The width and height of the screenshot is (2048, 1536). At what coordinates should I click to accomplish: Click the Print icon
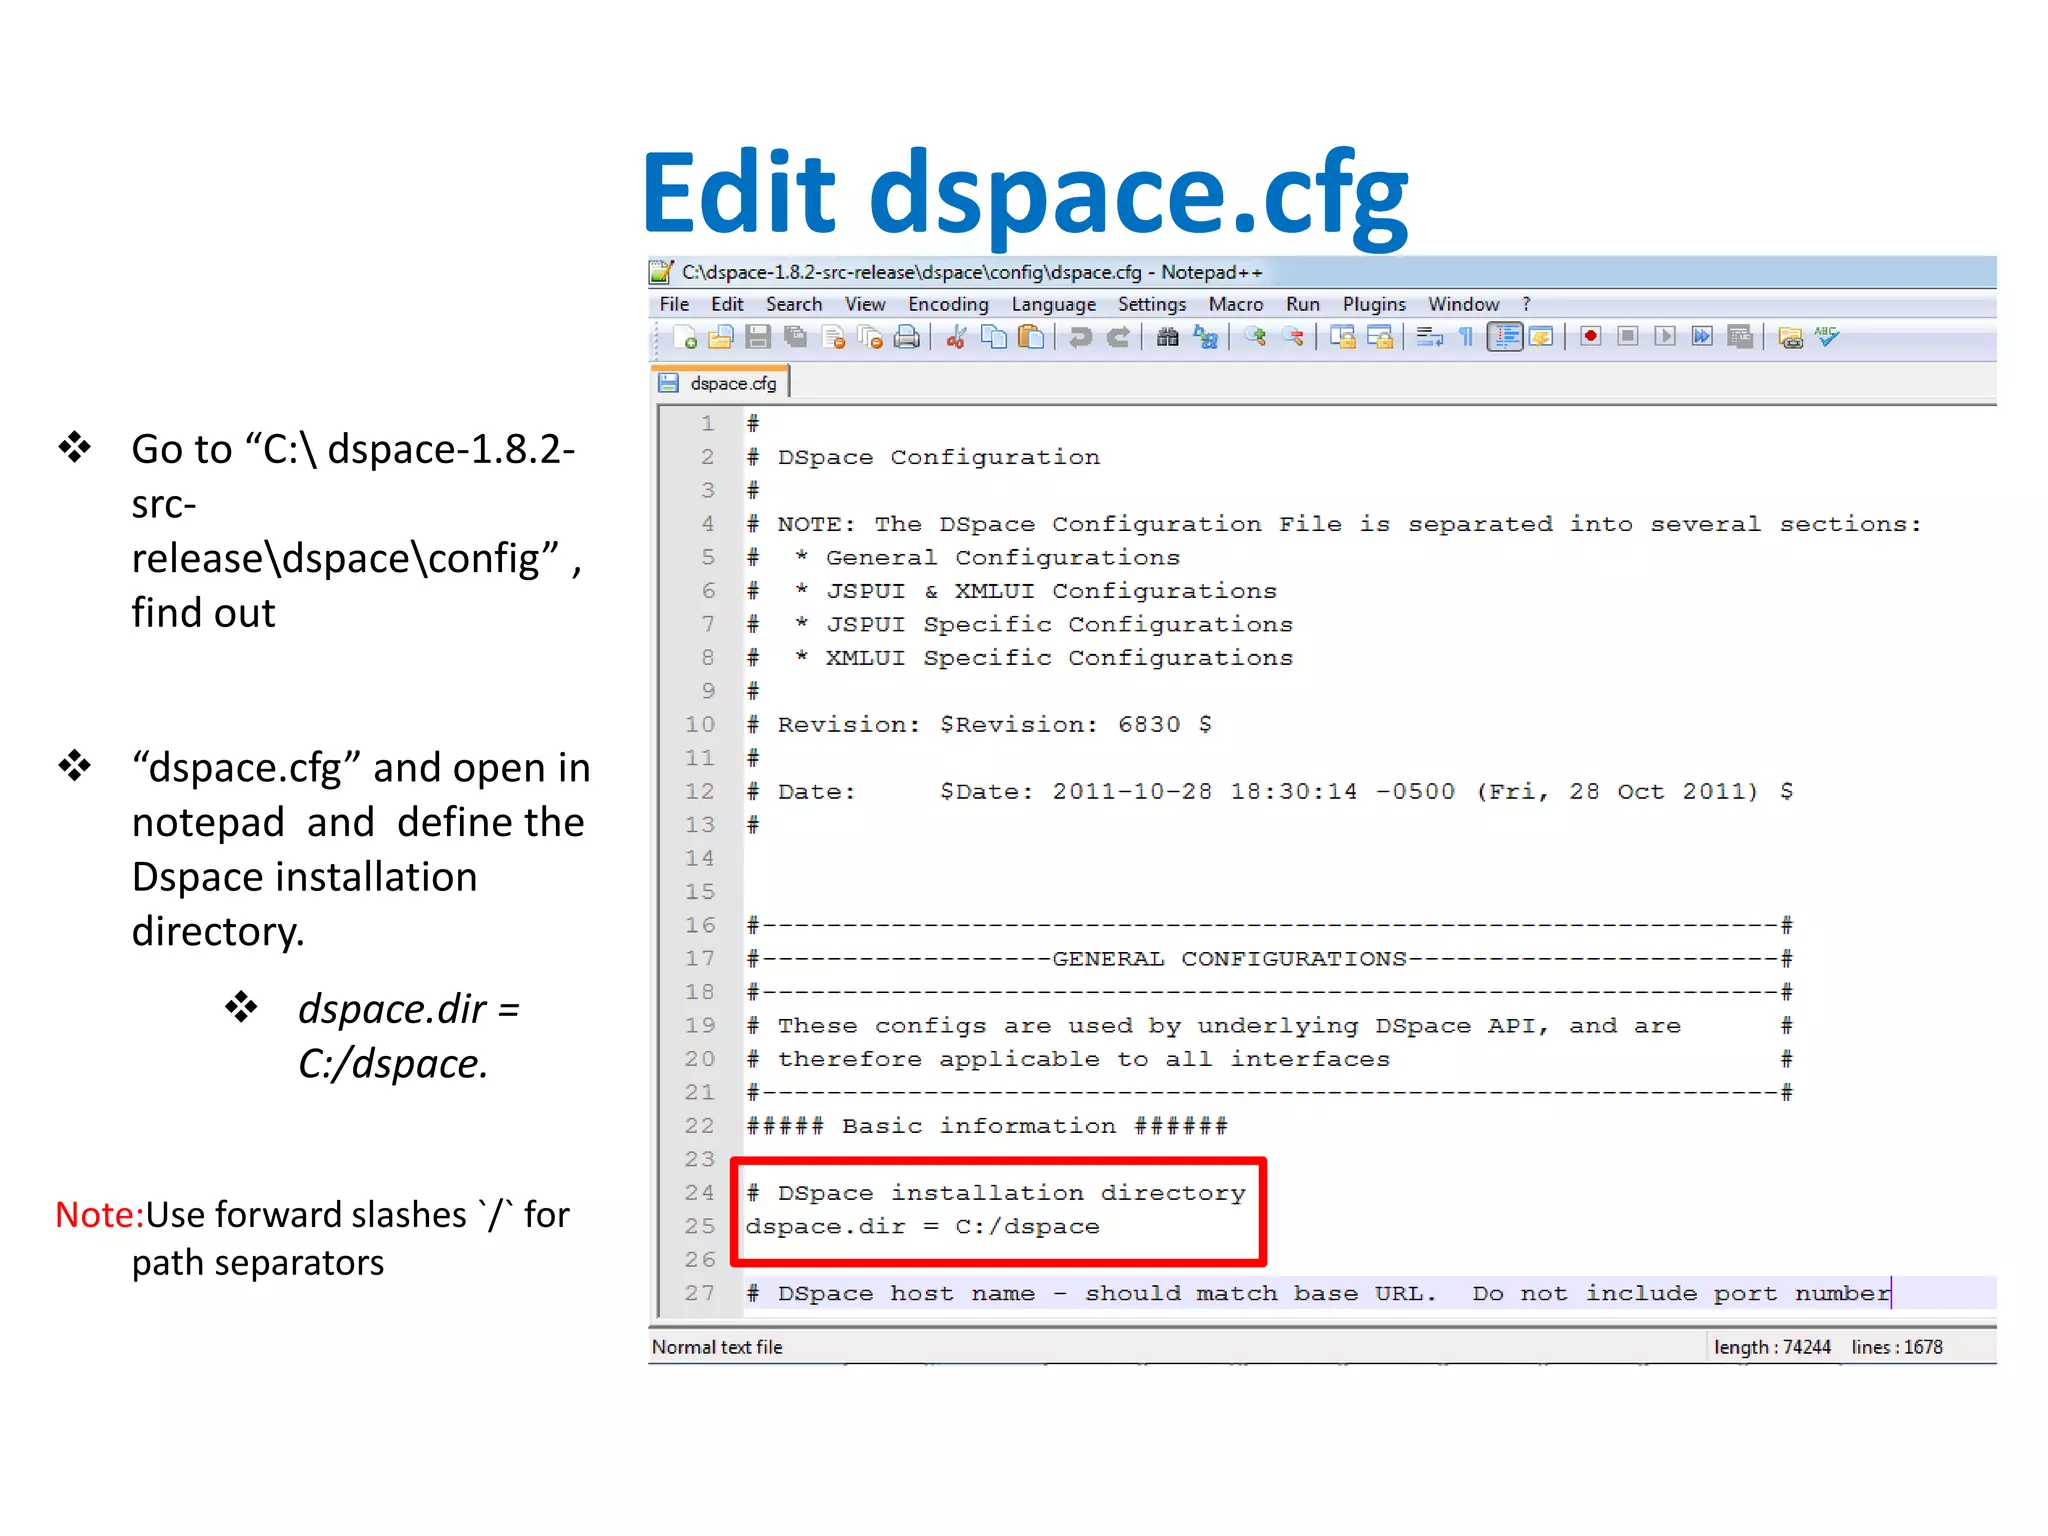coord(907,338)
